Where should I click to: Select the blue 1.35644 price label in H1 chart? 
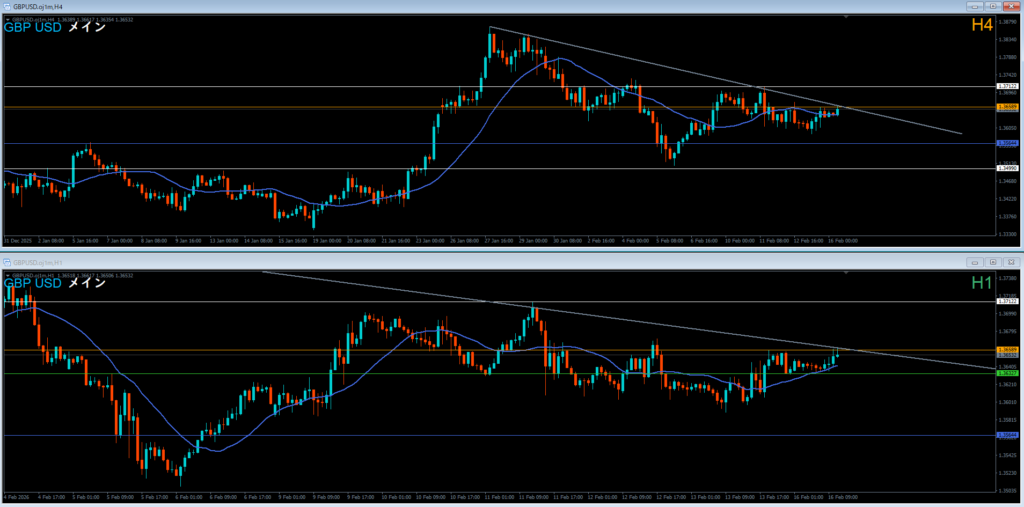pyautogui.click(x=1008, y=434)
